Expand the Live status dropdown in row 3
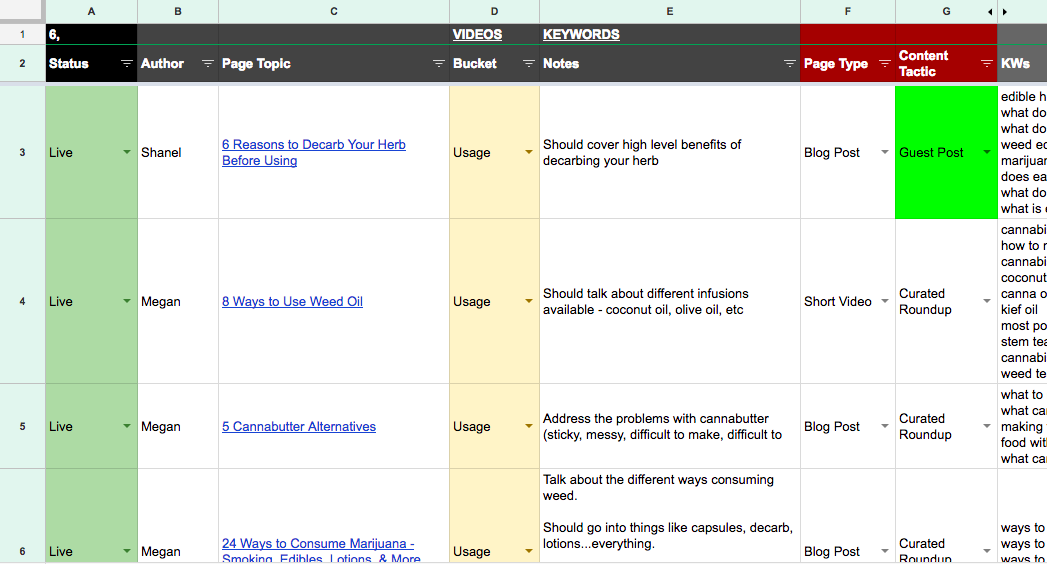 [x=127, y=152]
